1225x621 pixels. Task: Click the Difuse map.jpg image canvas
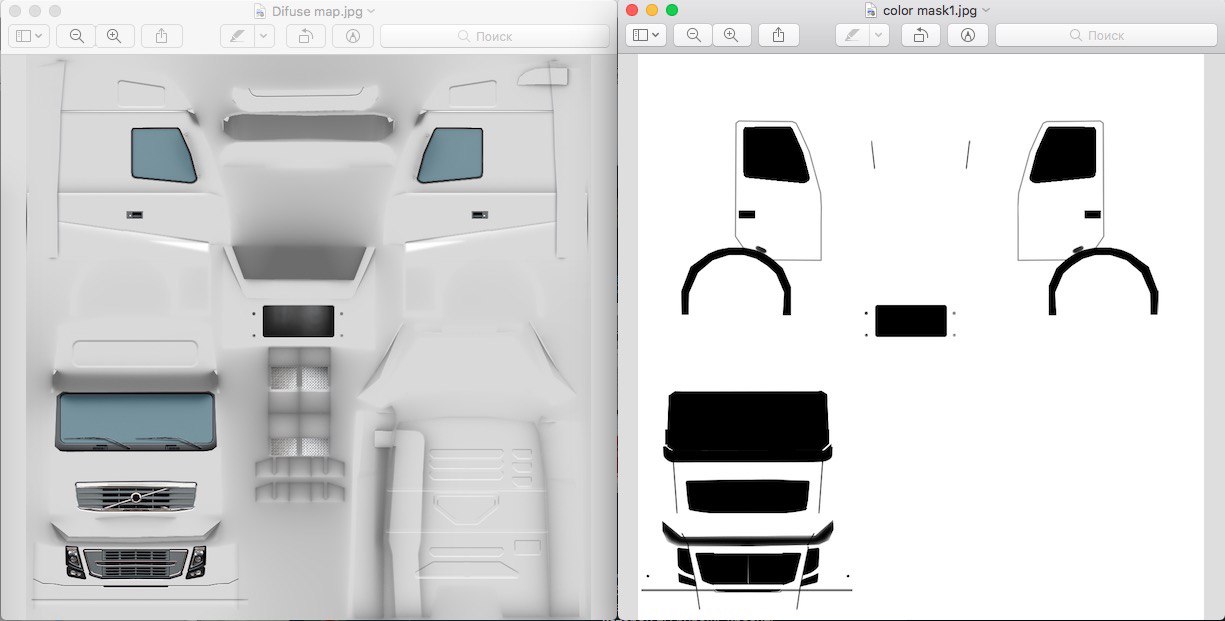point(308,337)
